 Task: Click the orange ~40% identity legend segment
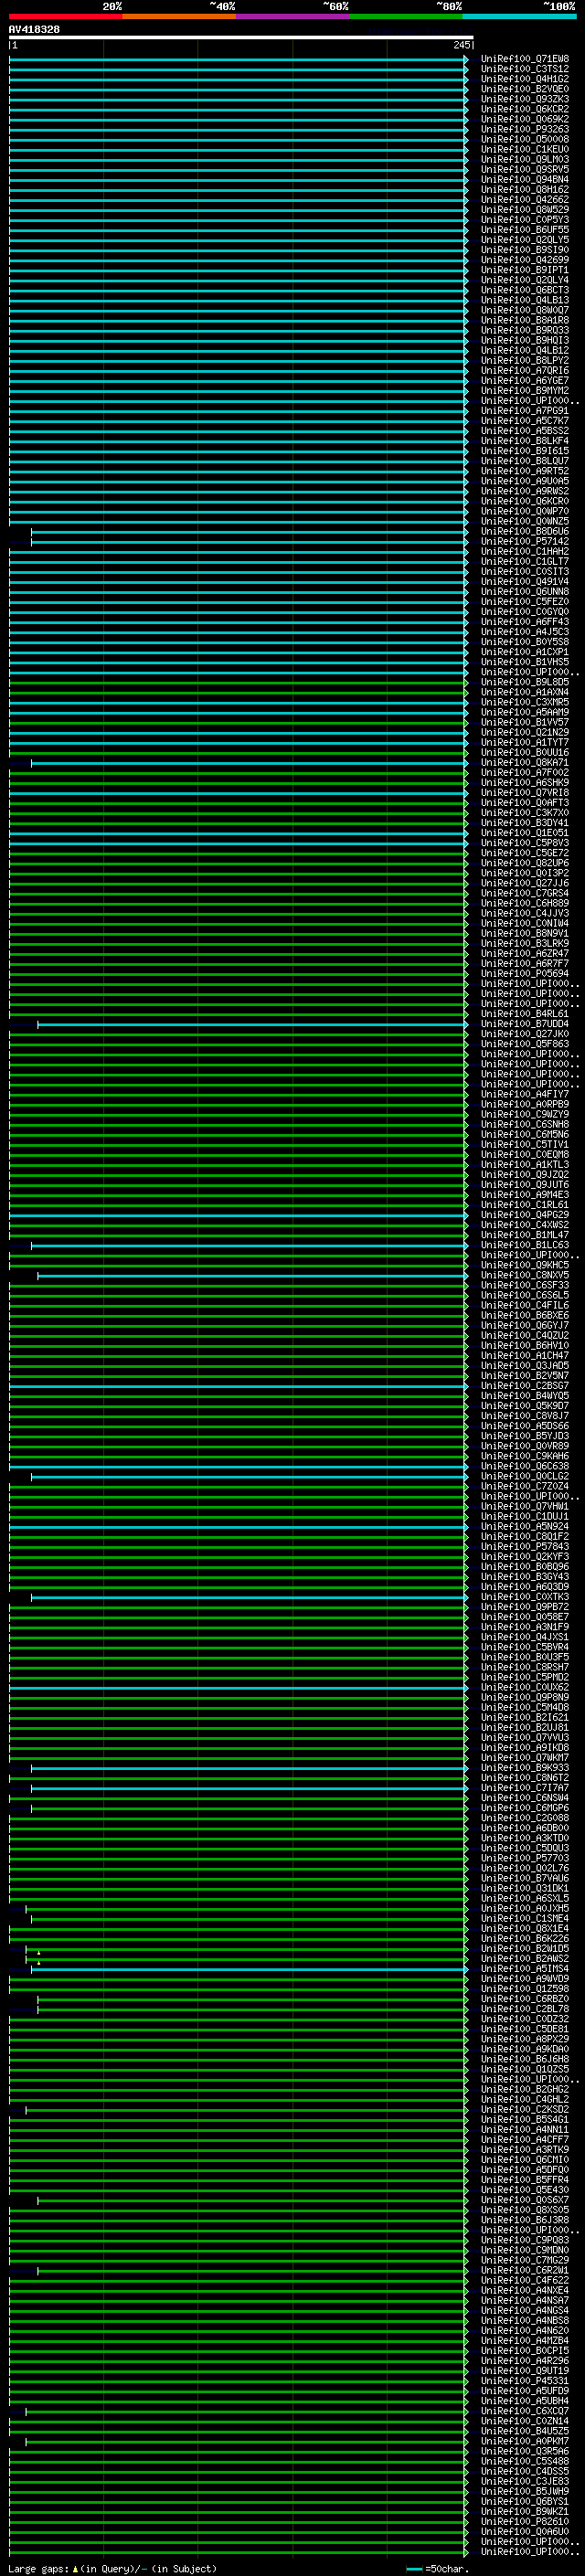(x=179, y=16)
